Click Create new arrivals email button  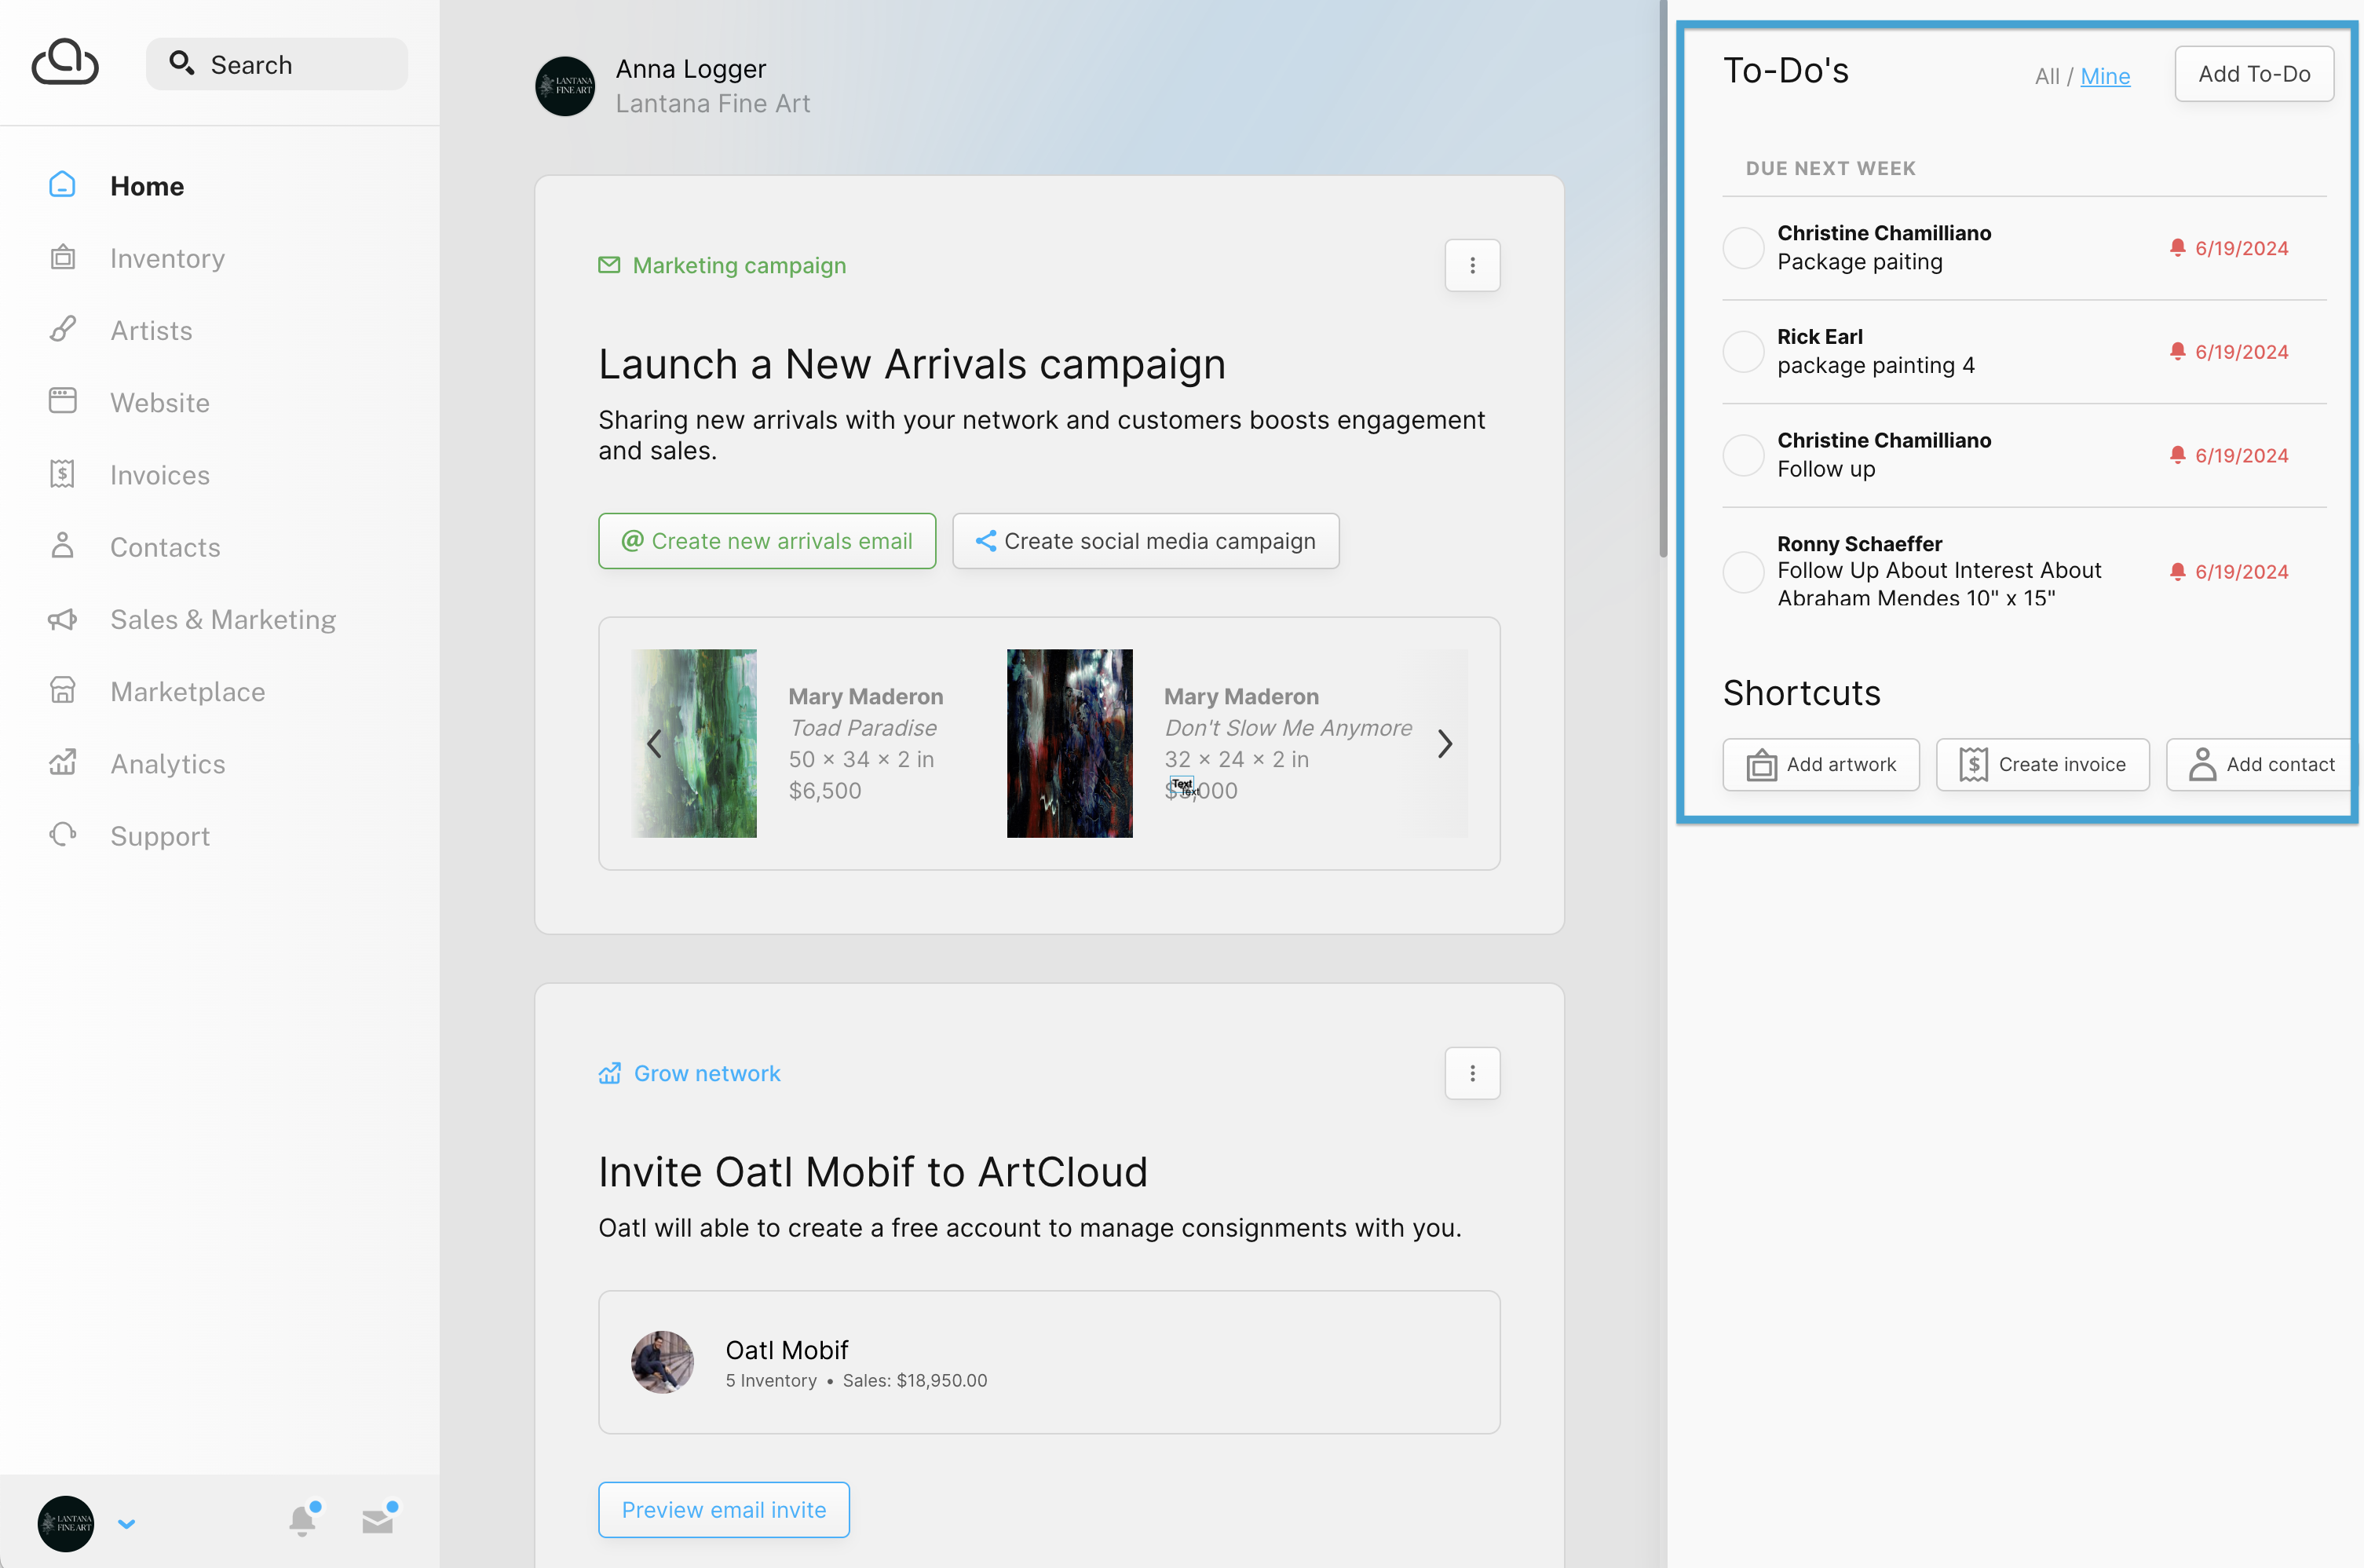pyautogui.click(x=767, y=541)
